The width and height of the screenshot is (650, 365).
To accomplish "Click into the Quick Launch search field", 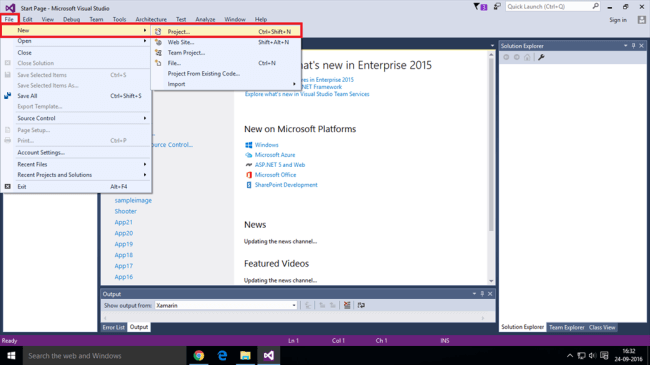I will click(x=548, y=6).
